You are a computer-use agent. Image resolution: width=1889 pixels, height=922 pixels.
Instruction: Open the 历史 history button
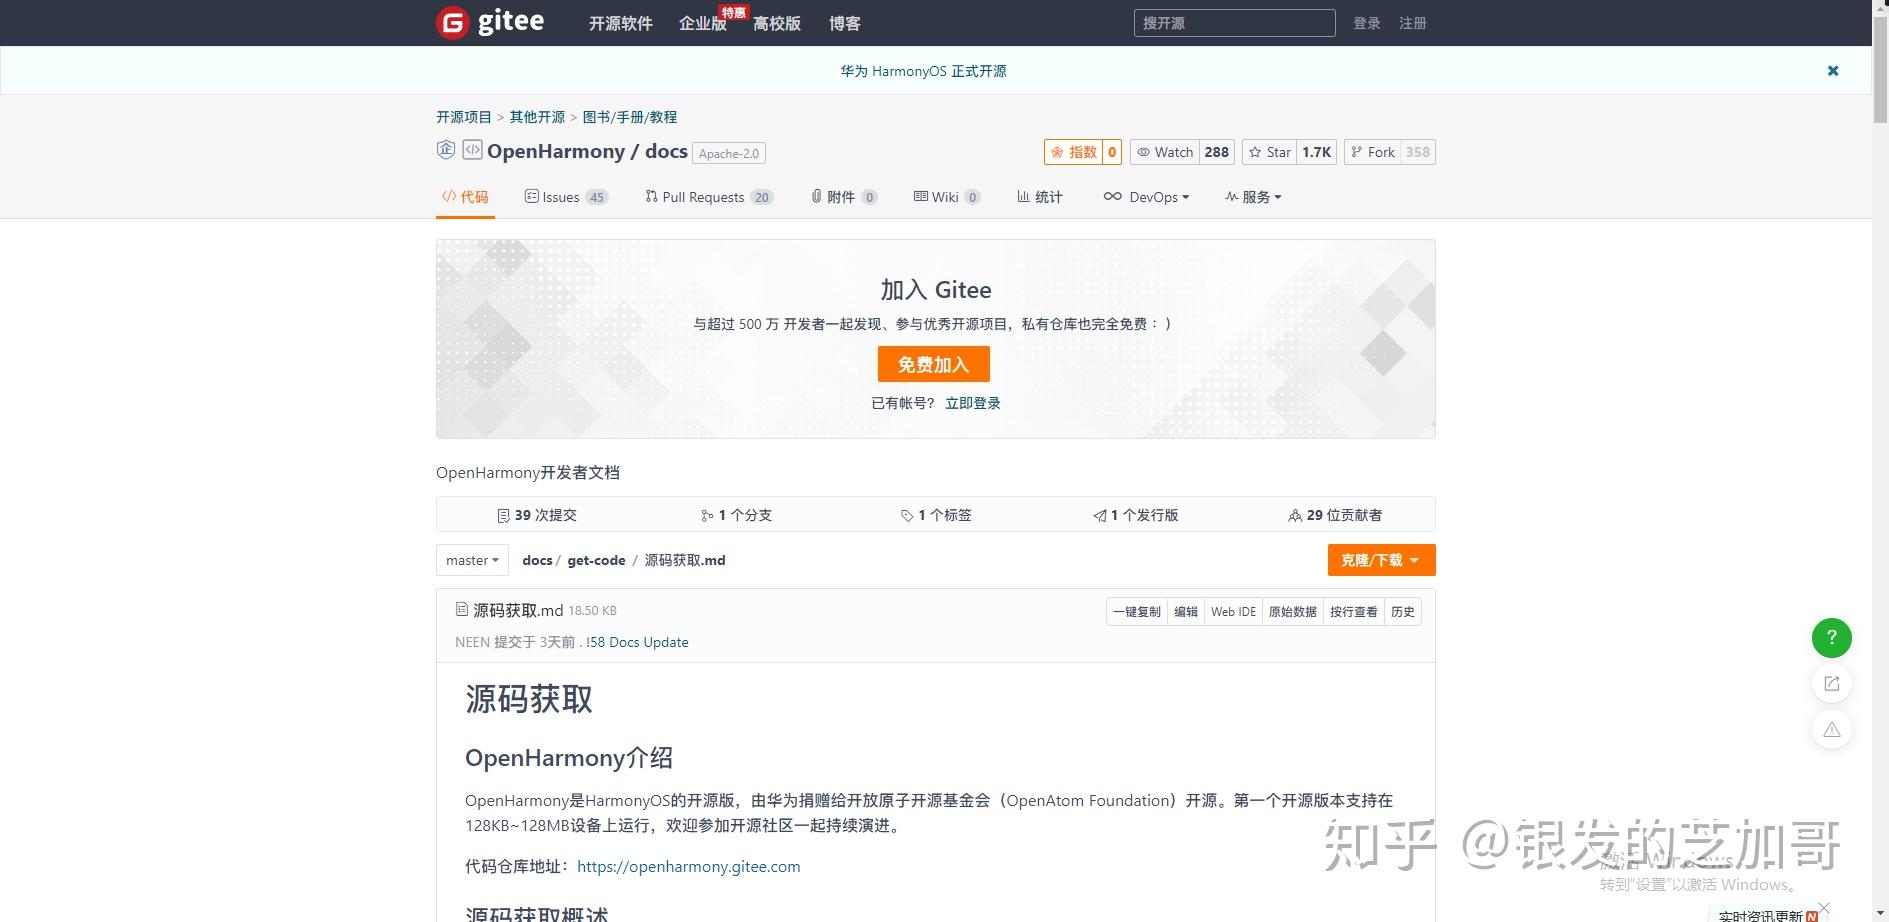[1403, 612]
